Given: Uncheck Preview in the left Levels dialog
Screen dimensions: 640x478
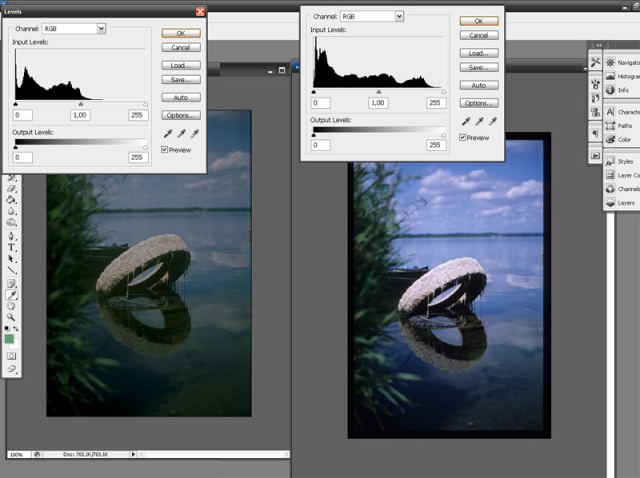Looking at the screenshot, I should coord(164,149).
